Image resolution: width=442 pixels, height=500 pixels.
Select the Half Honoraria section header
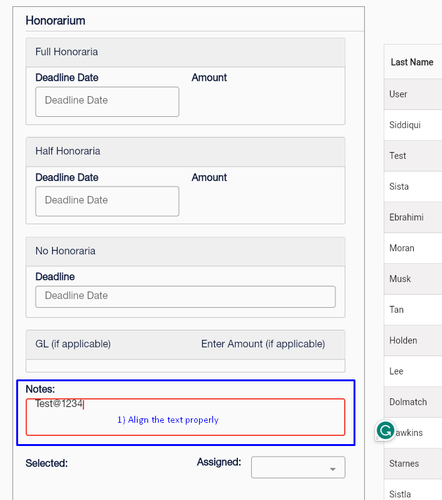(x=185, y=152)
